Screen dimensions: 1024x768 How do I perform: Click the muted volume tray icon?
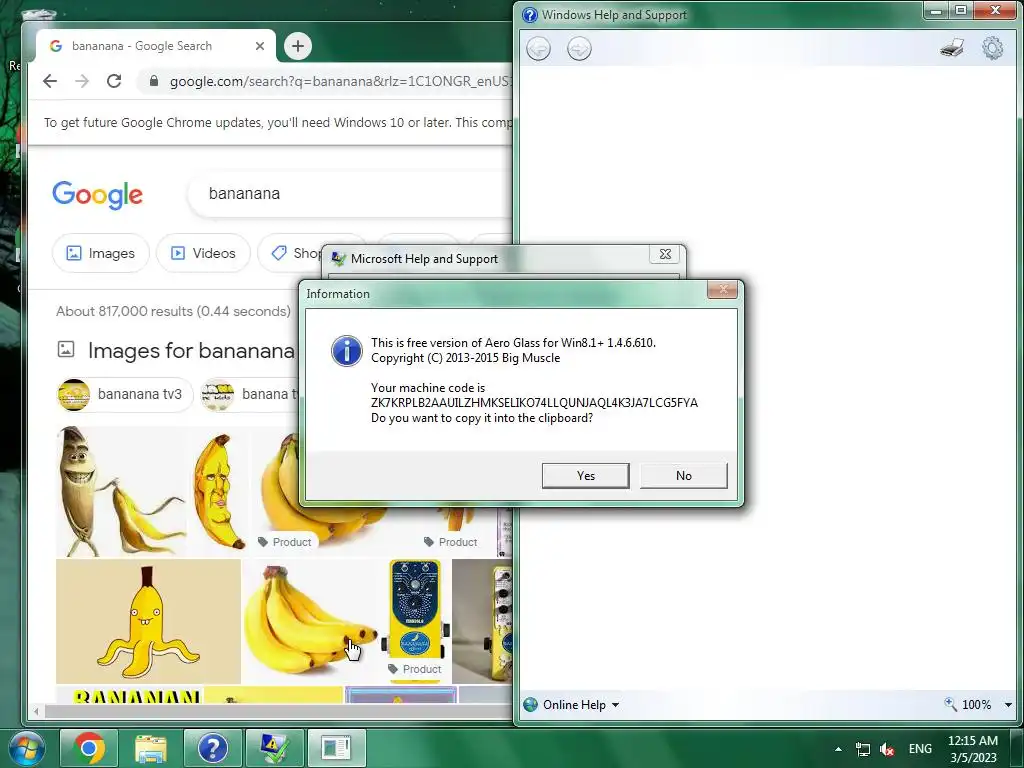tap(887, 749)
